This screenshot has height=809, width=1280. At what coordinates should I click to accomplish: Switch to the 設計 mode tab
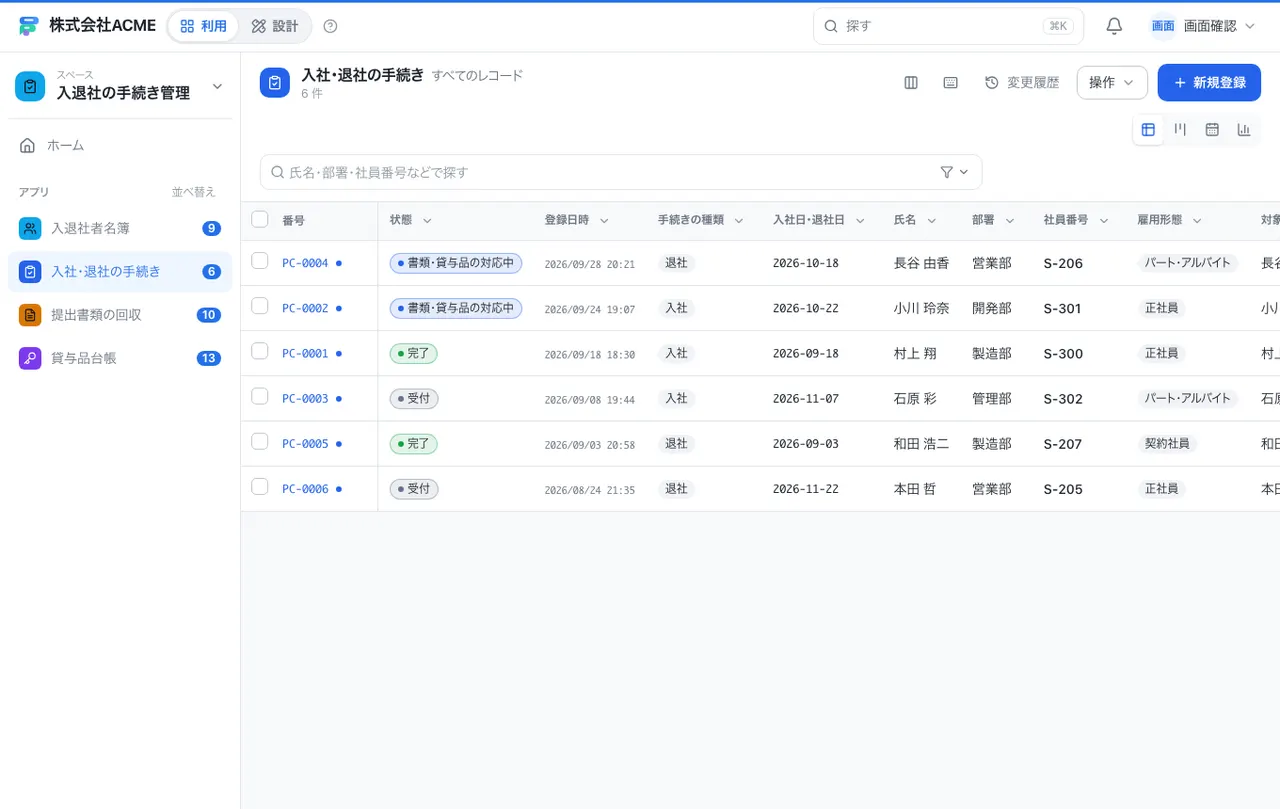[x=275, y=26]
